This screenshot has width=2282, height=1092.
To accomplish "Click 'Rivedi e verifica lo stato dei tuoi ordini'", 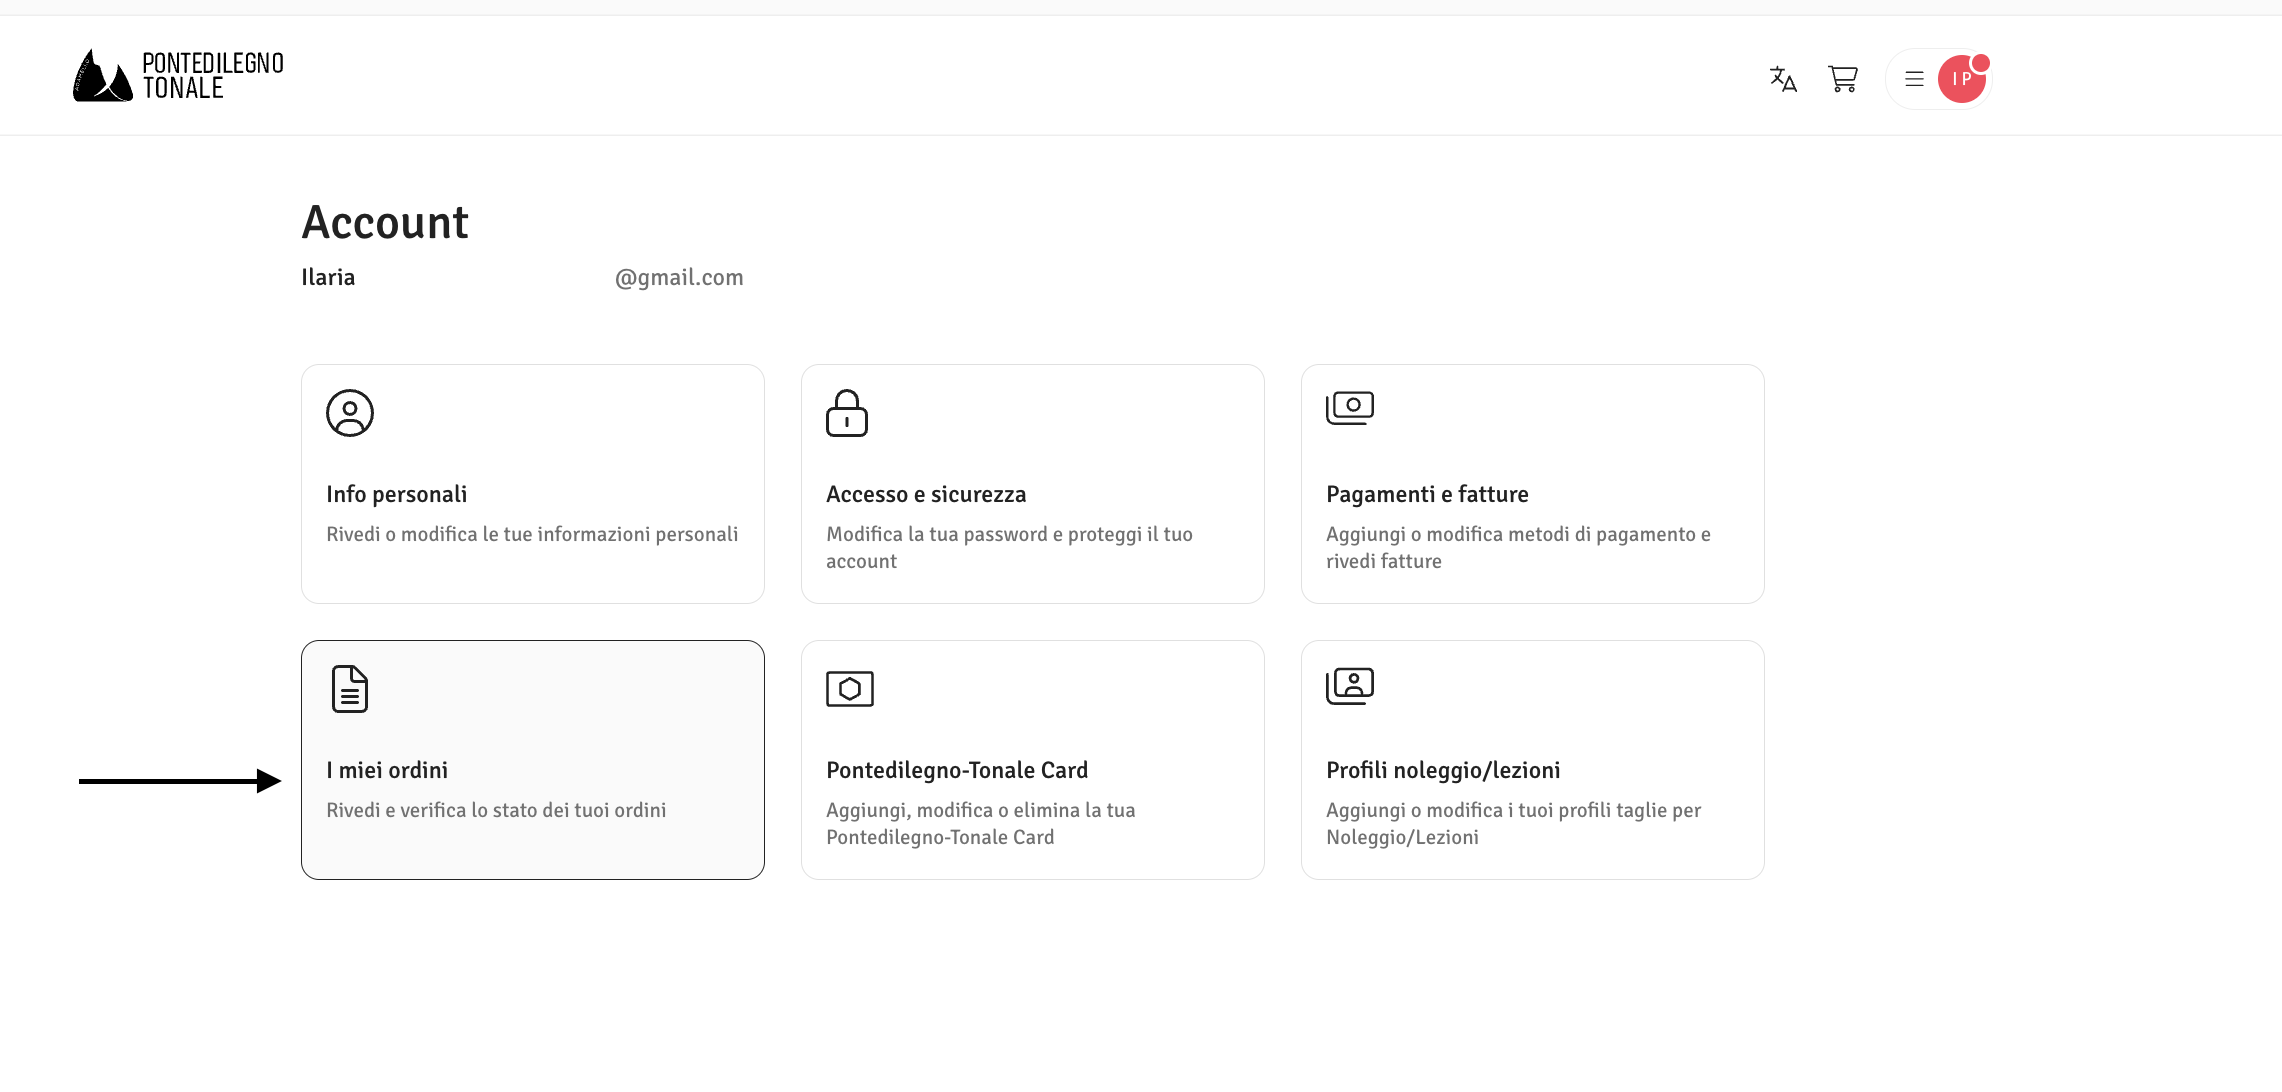I will coord(496,810).
